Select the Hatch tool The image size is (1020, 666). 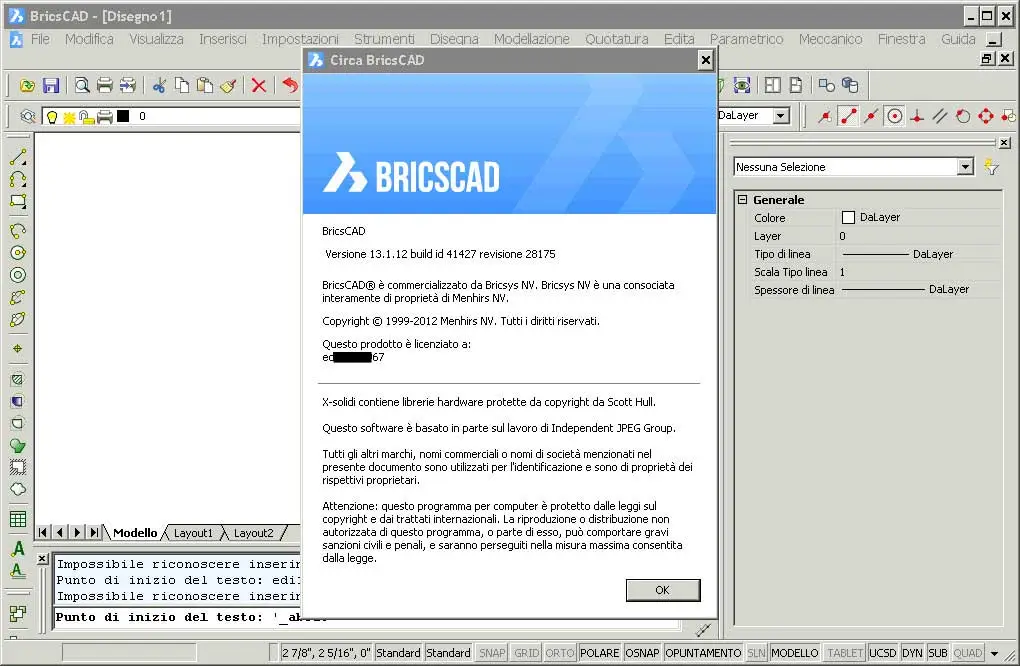pyautogui.click(x=18, y=379)
